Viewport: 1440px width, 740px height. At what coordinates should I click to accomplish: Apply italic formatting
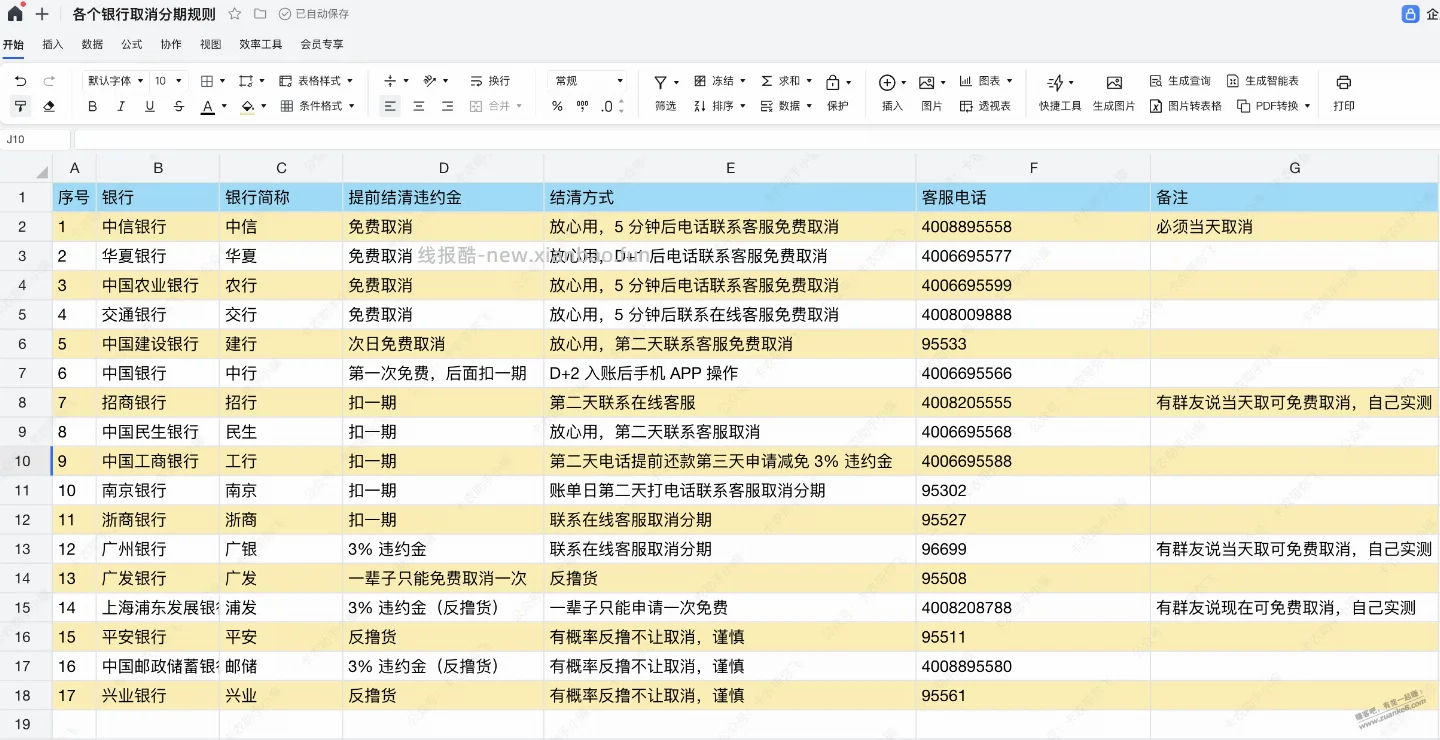121,106
